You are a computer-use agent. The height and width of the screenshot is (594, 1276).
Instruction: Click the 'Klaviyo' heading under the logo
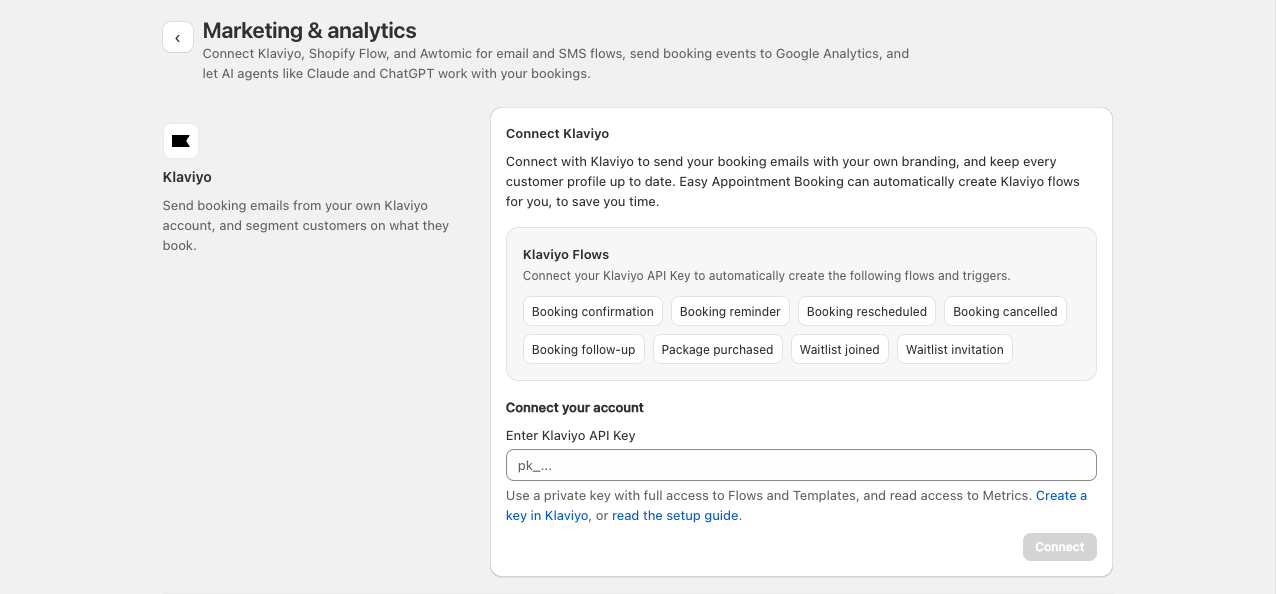(187, 177)
